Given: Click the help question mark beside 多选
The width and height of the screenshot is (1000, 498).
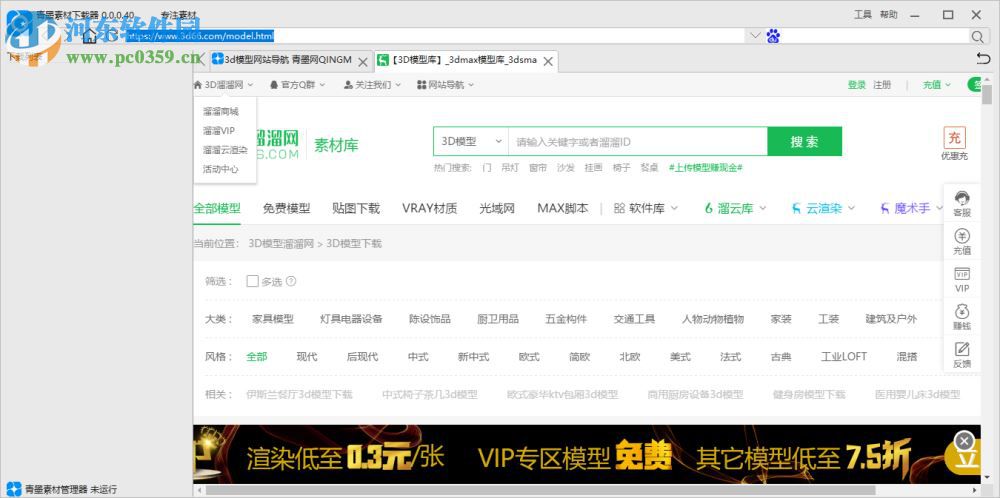Looking at the screenshot, I should 291,281.
